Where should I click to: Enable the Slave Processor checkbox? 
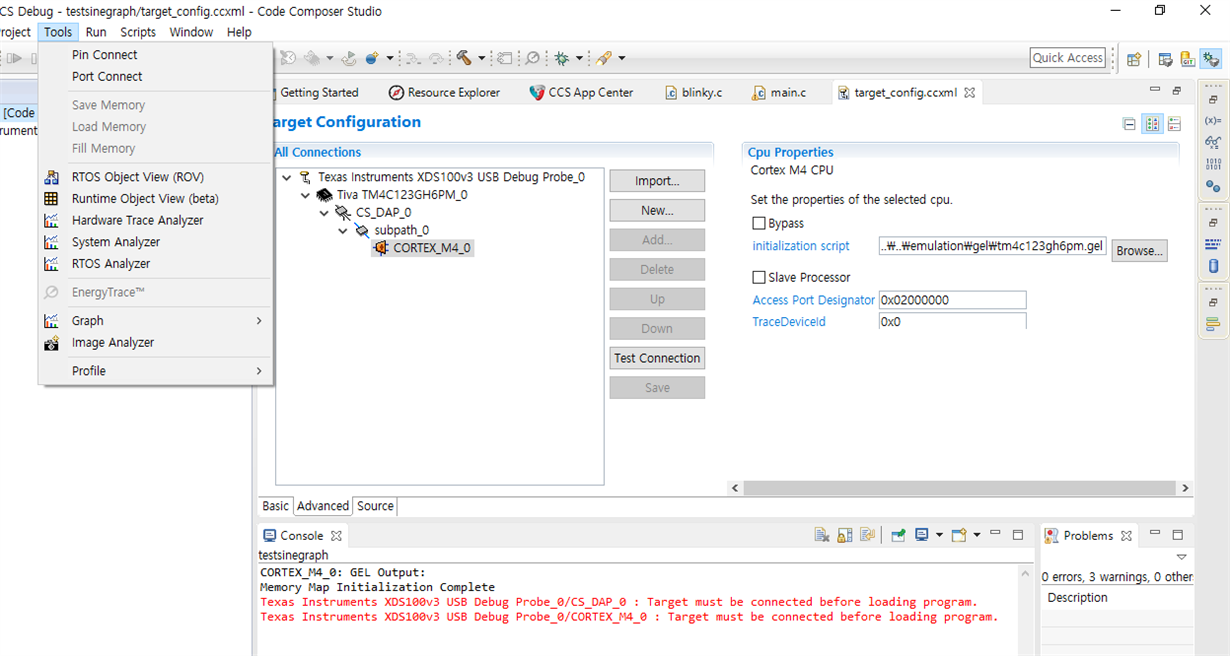tap(759, 278)
